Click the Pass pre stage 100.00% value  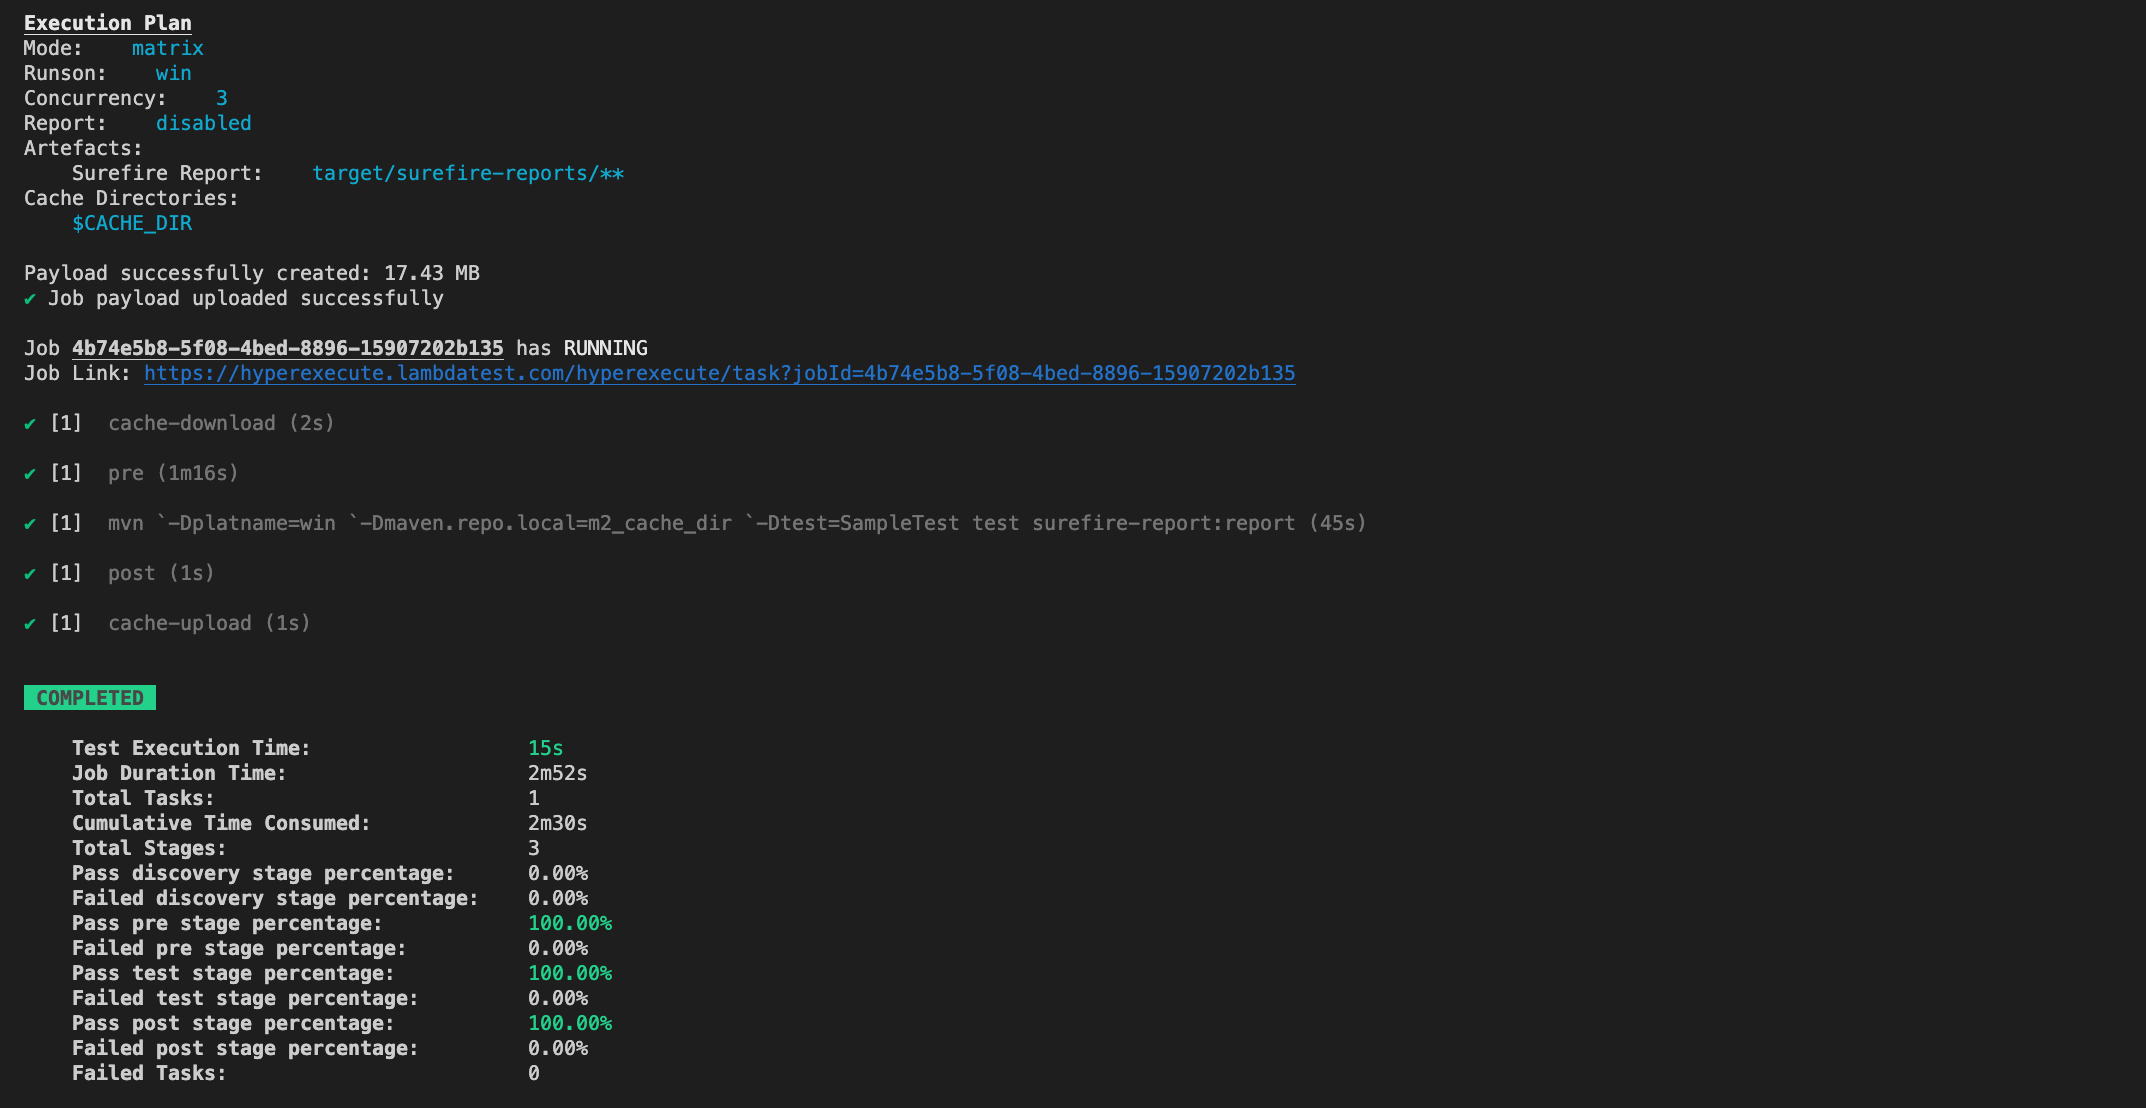569,923
